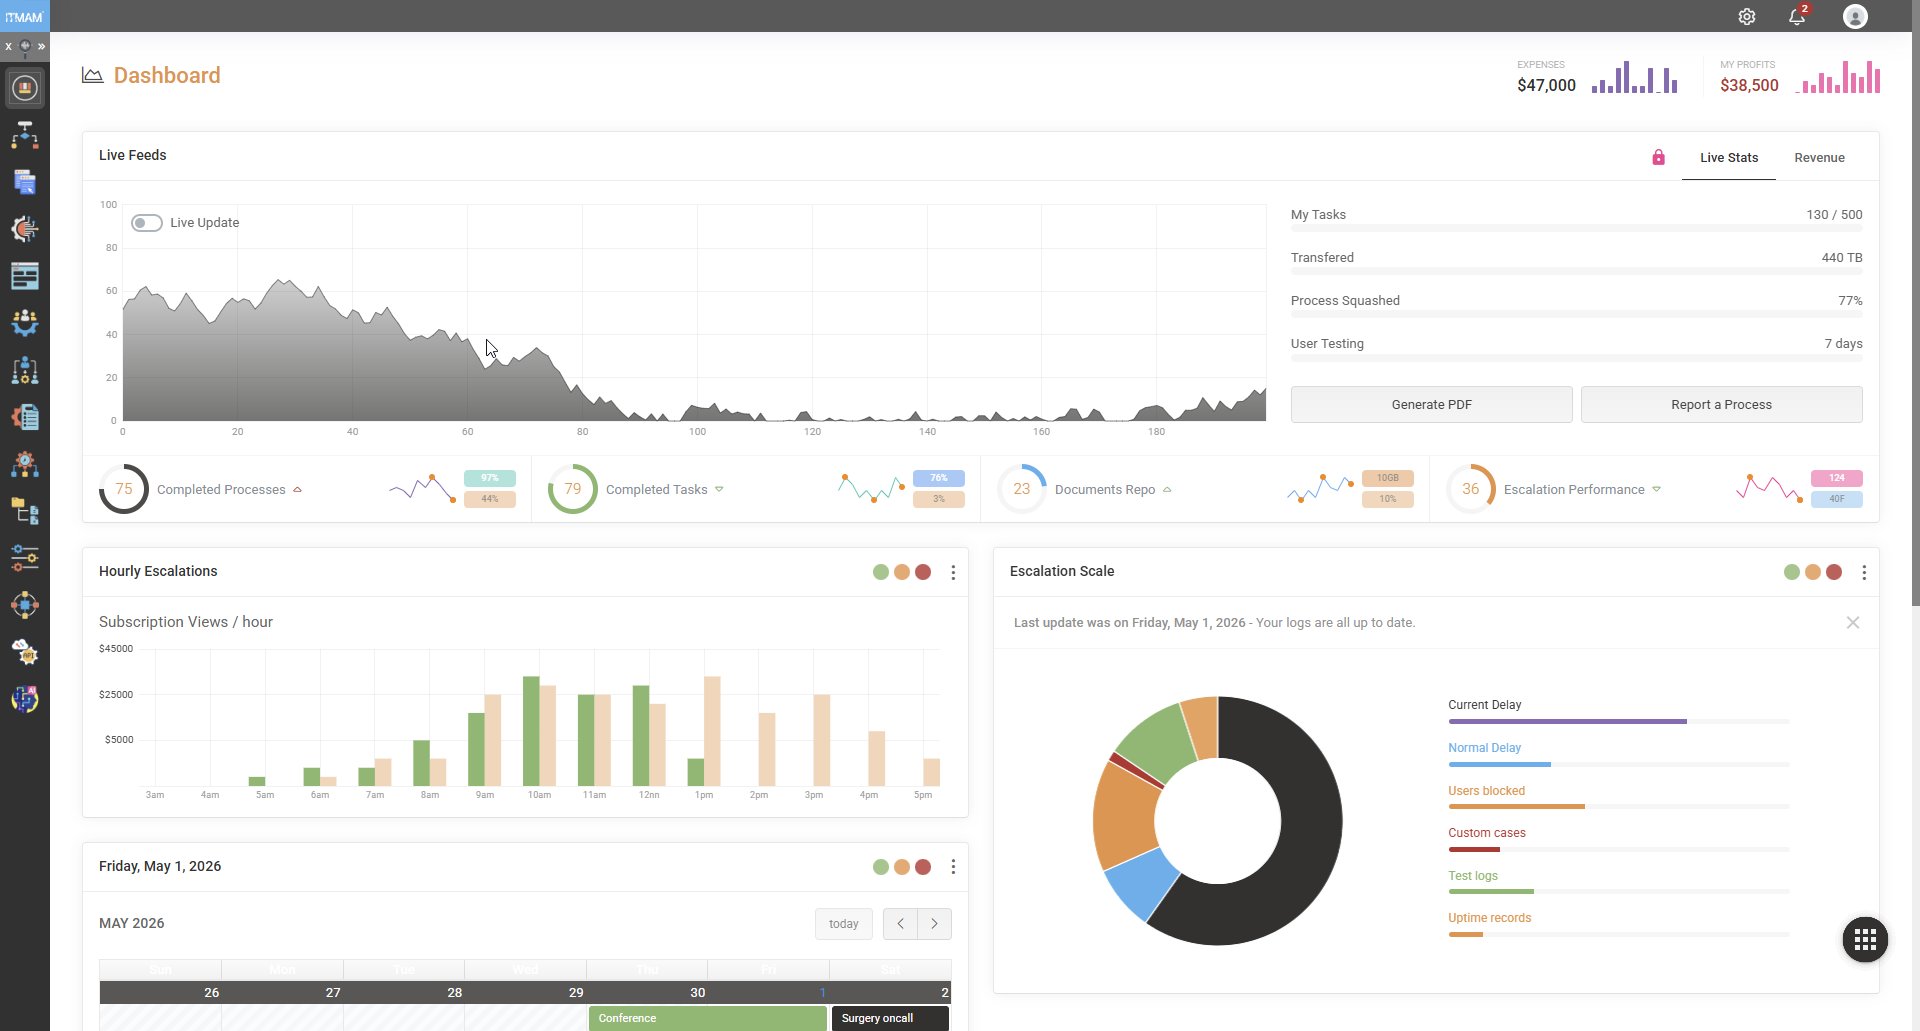Image resolution: width=1920 pixels, height=1031 pixels.
Task: Expand sidebar with double-chevron icon
Action: click(x=41, y=46)
